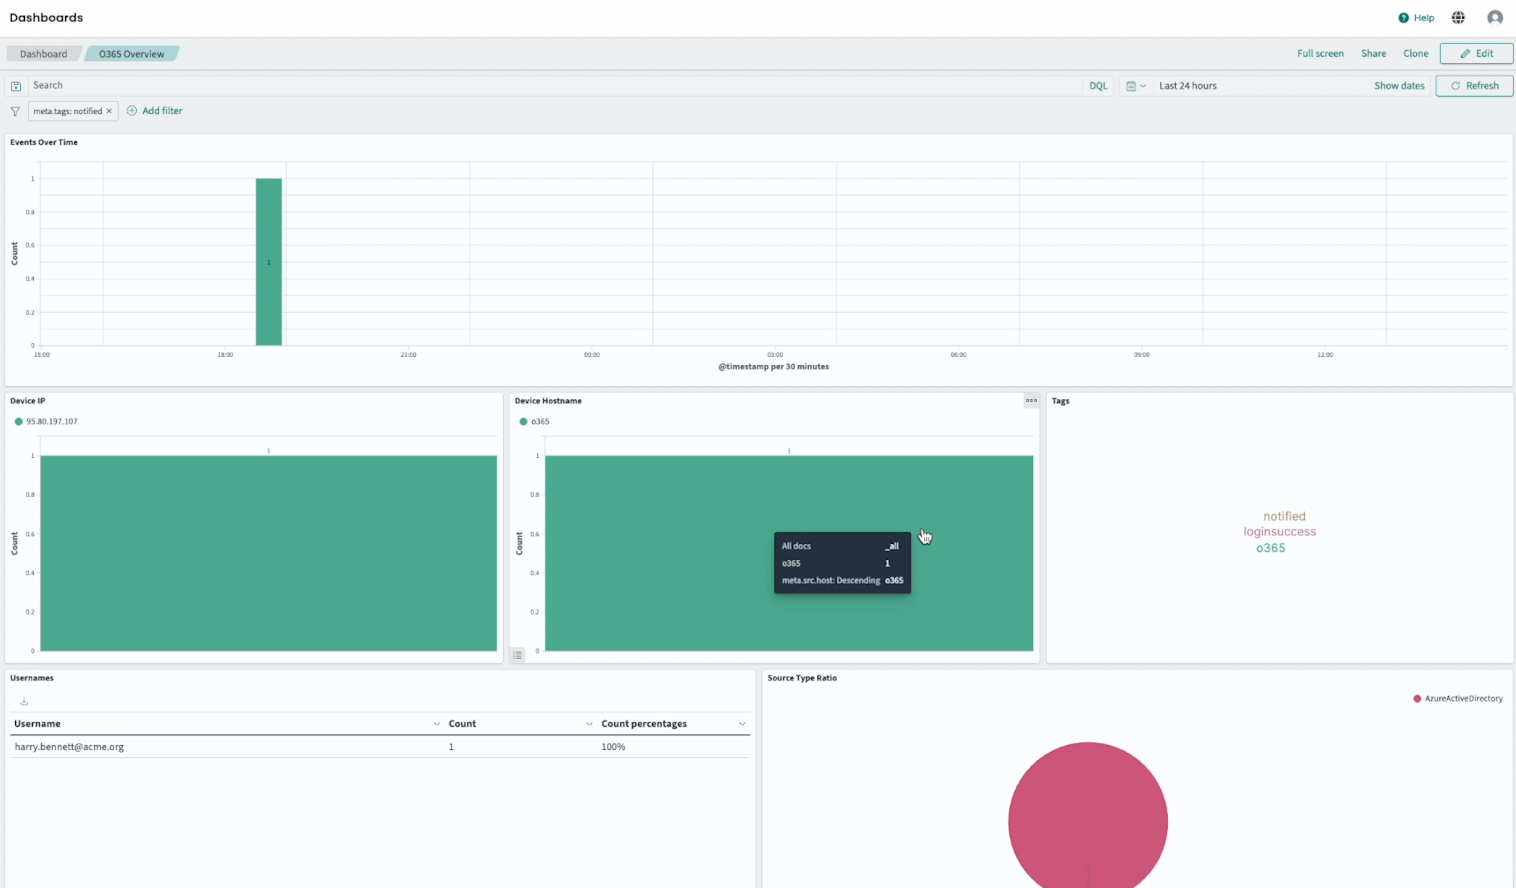Click the Usernames panel title
The width and height of the screenshot is (1516, 888).
[x=32, y=678]
